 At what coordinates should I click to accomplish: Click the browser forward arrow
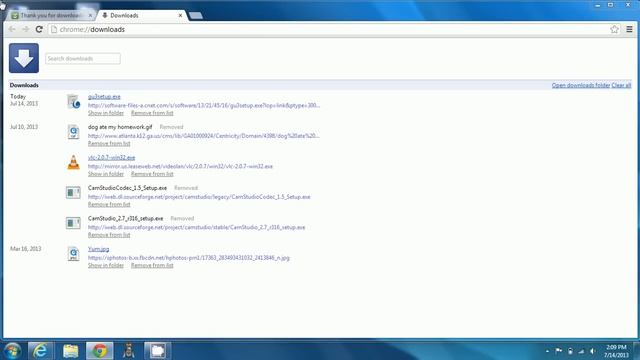tap(25, 29)
